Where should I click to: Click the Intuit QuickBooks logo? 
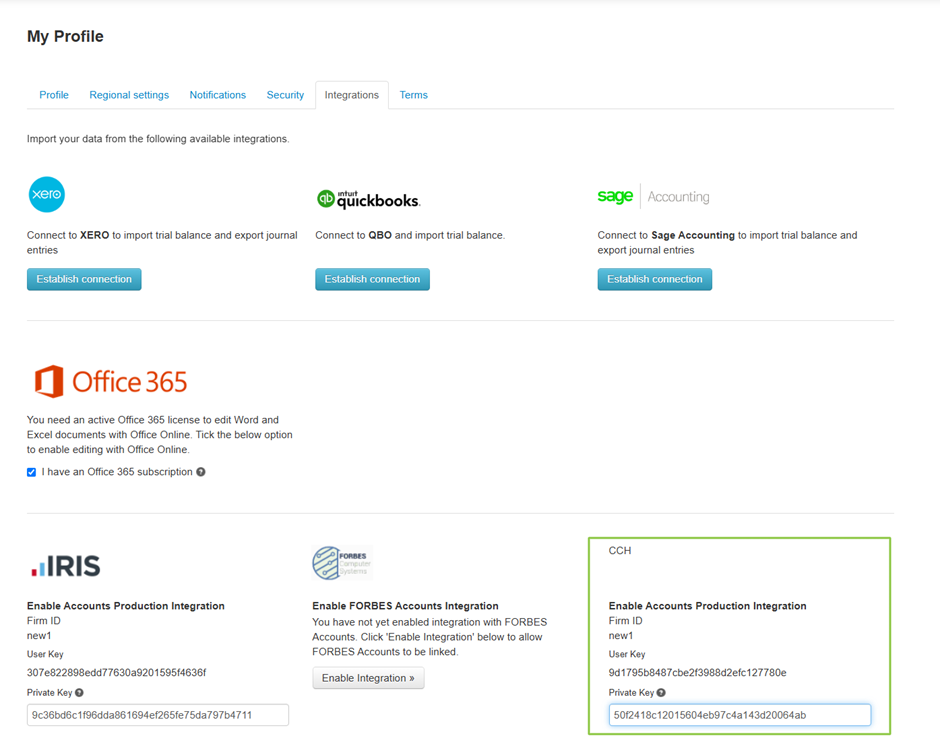368,199
